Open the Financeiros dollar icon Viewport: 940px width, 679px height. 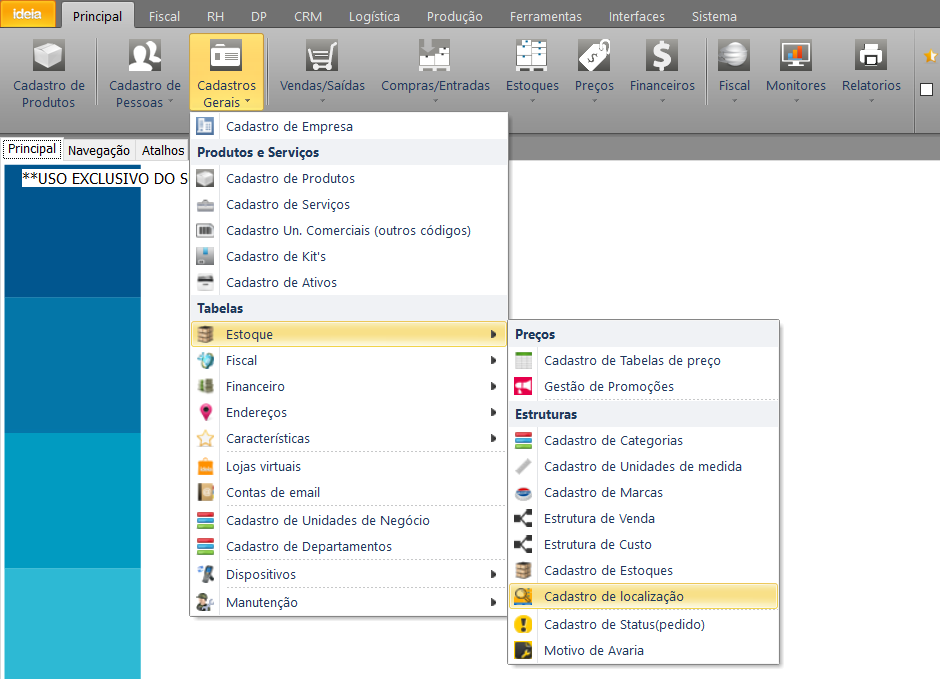tap(662, 58)
